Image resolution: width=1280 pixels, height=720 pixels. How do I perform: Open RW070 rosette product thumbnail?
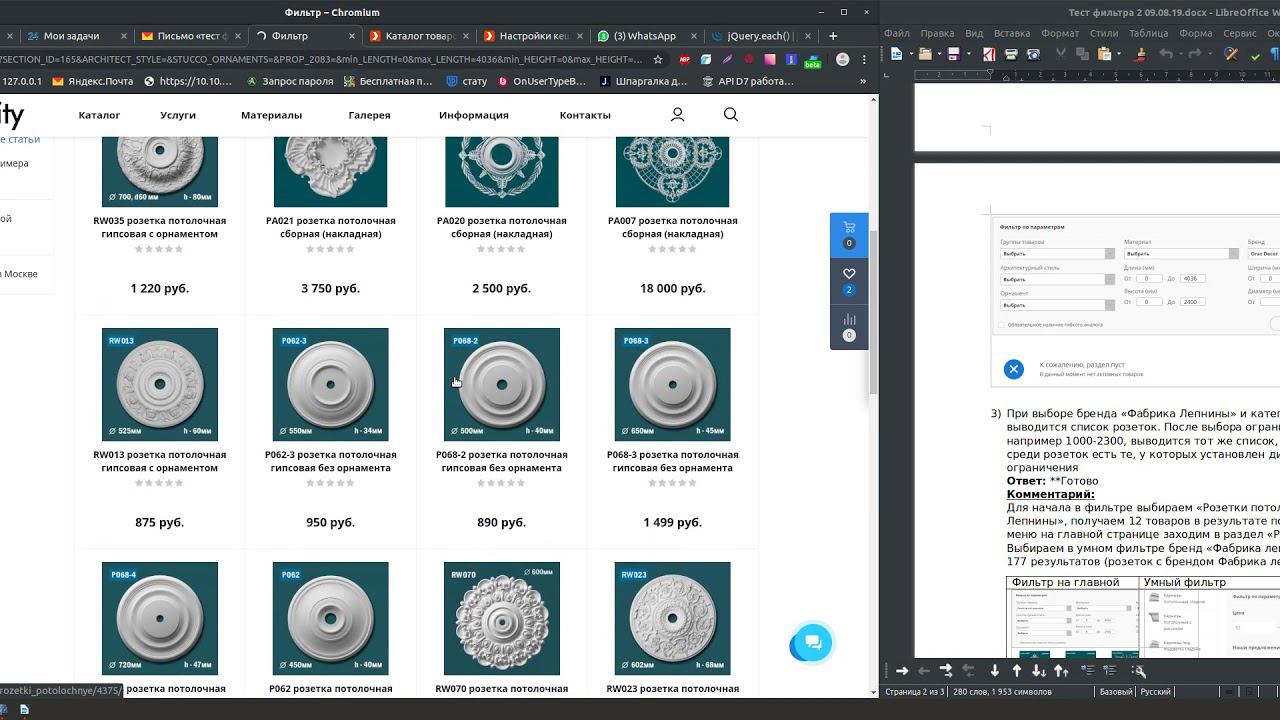(x=502, y=618)
